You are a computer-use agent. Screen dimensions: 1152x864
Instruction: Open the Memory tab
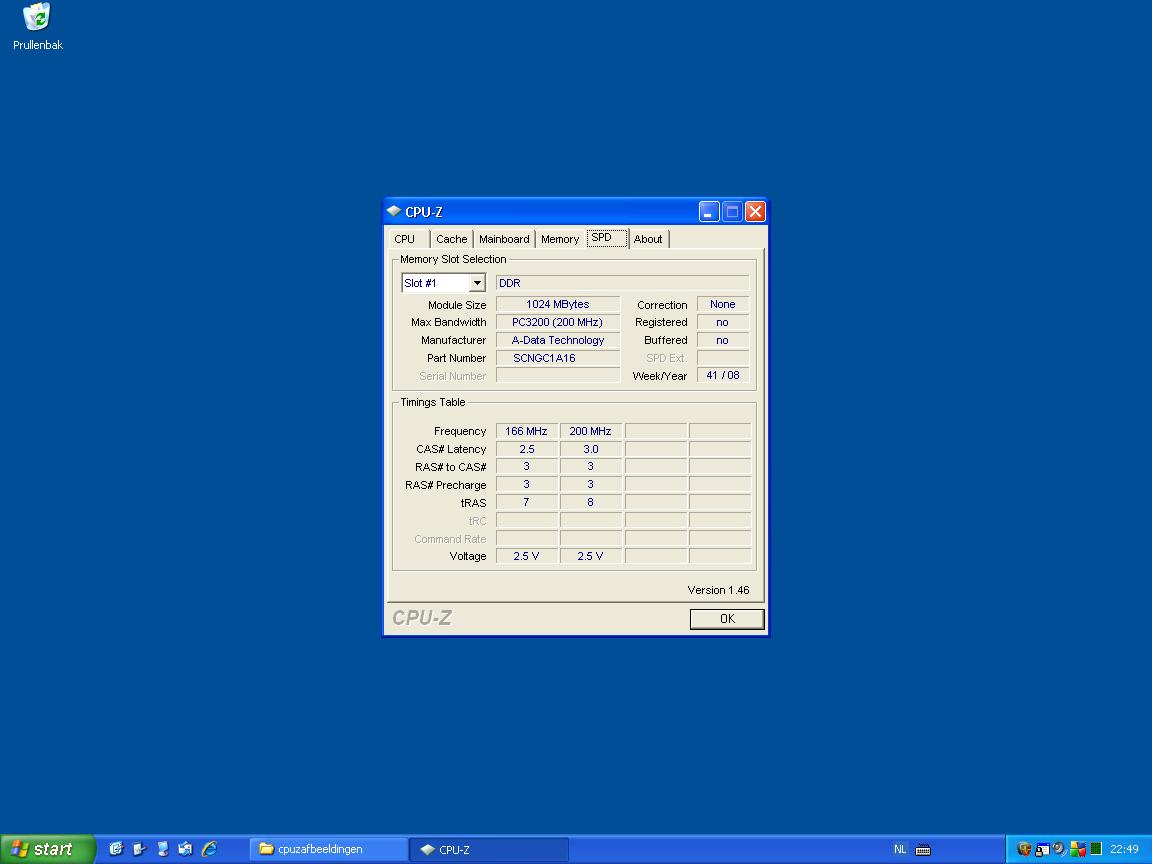click(560, 239)
